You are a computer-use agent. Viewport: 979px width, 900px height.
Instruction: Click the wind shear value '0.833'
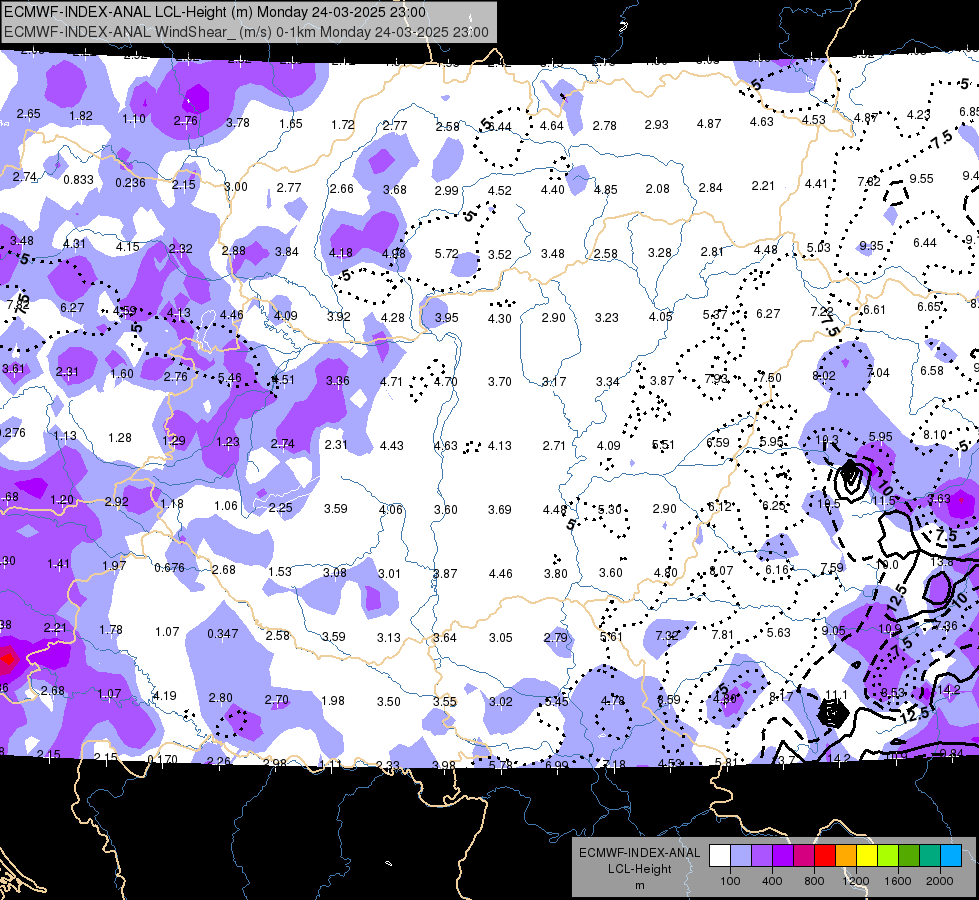(79, 180)
